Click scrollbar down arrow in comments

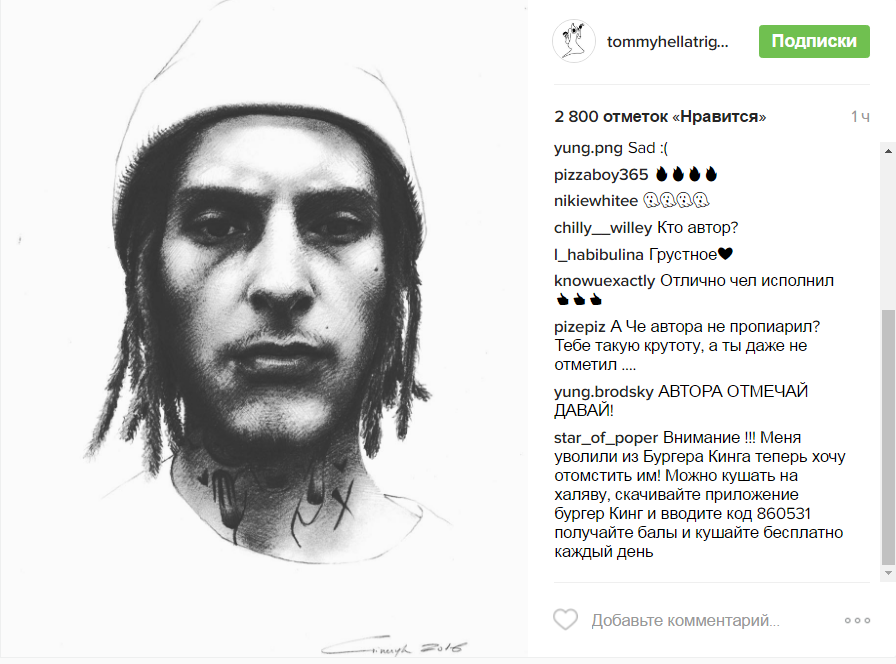point(888,573)
